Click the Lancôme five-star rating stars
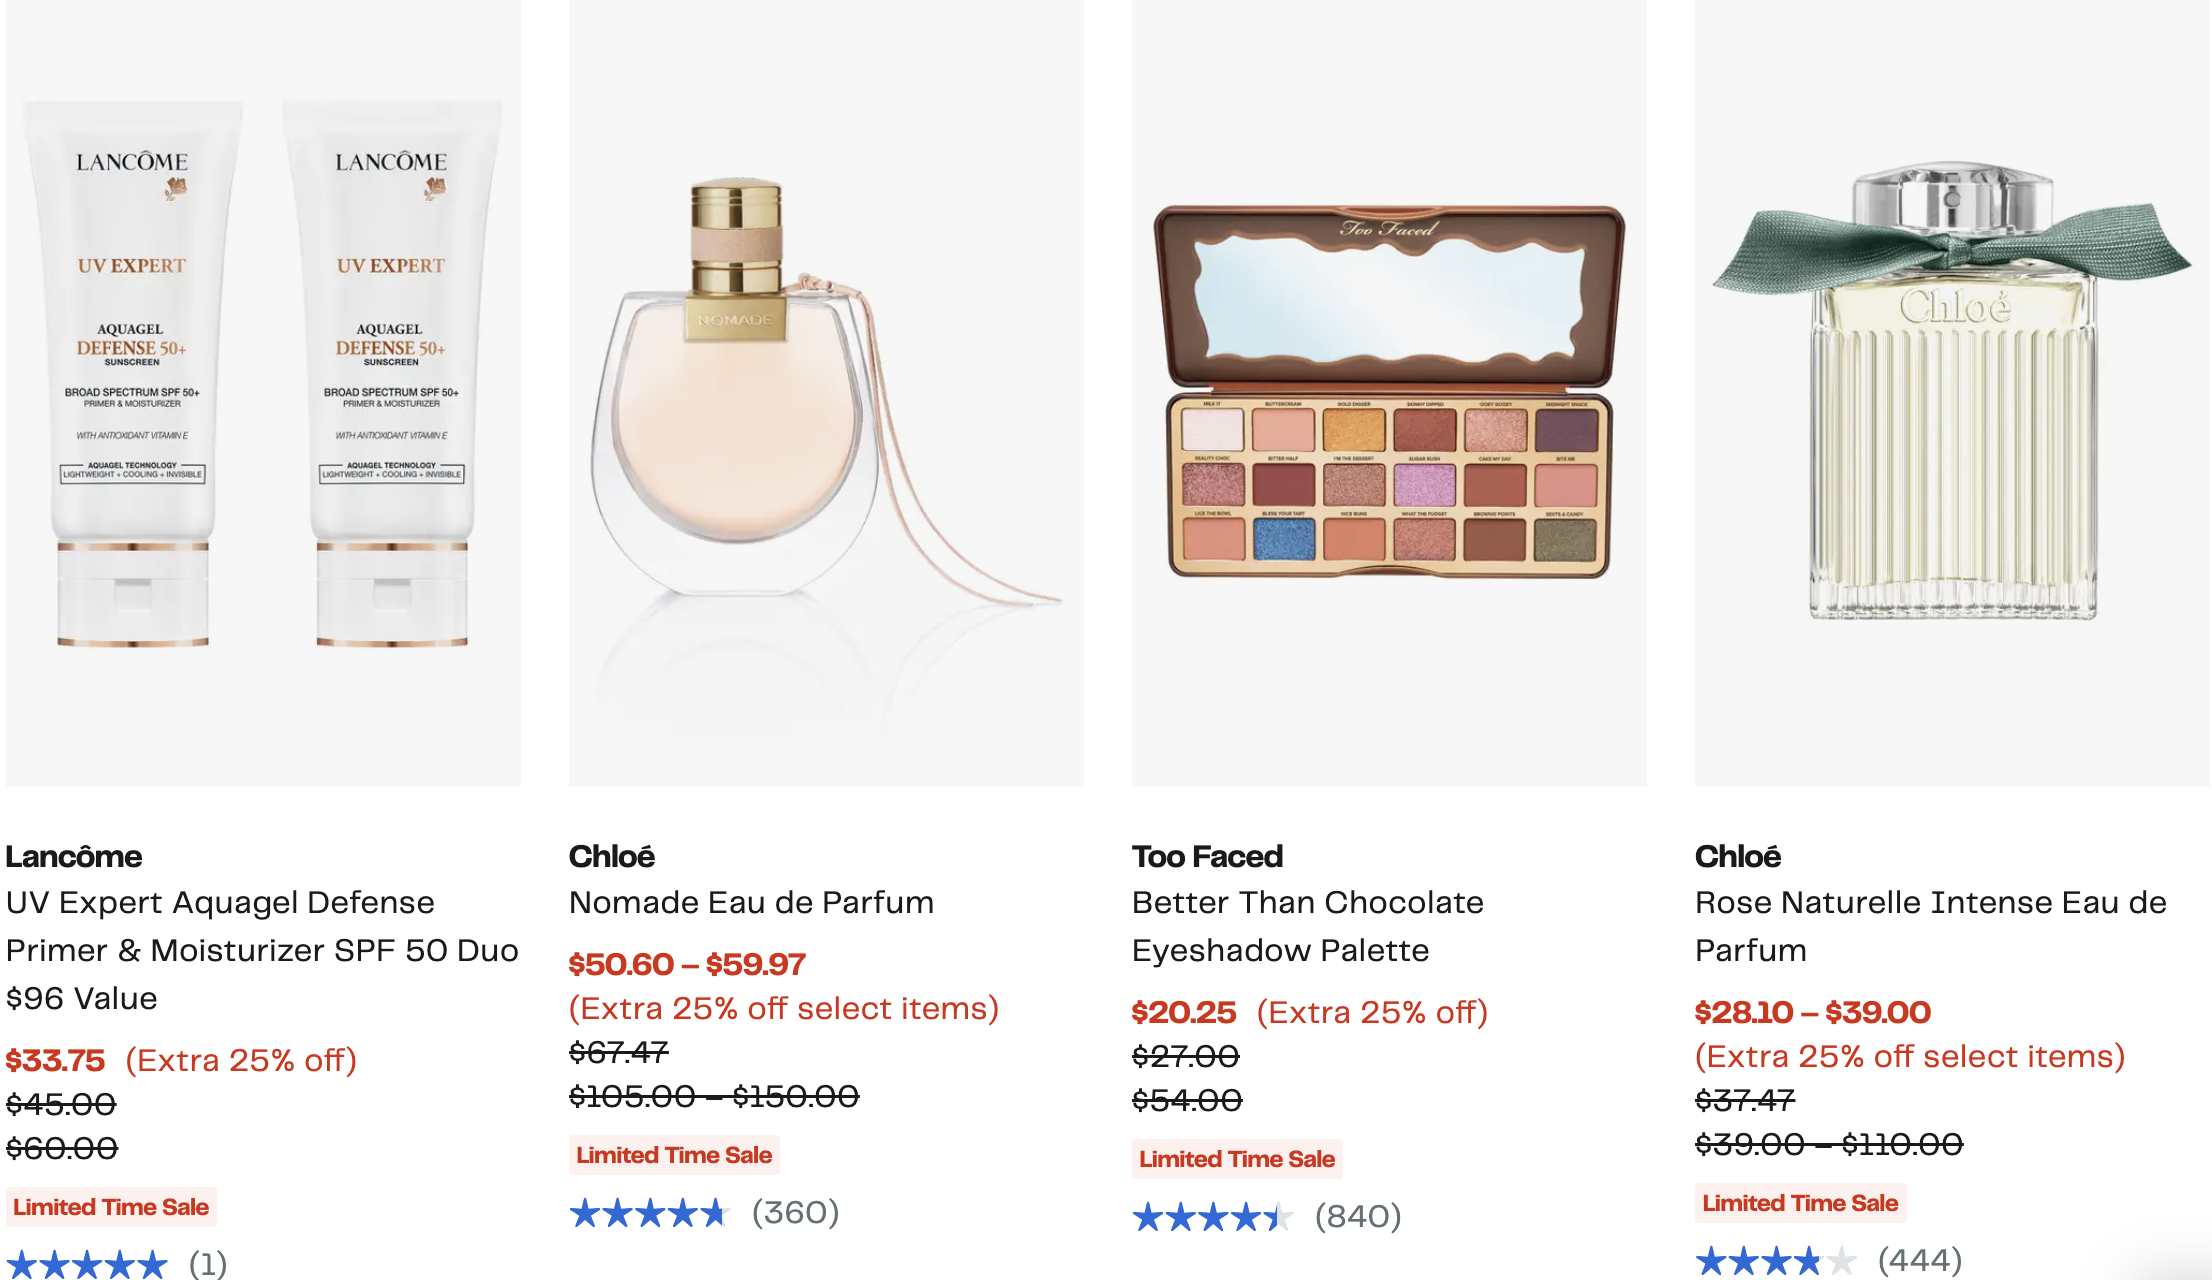 [x=87, y=1264]
